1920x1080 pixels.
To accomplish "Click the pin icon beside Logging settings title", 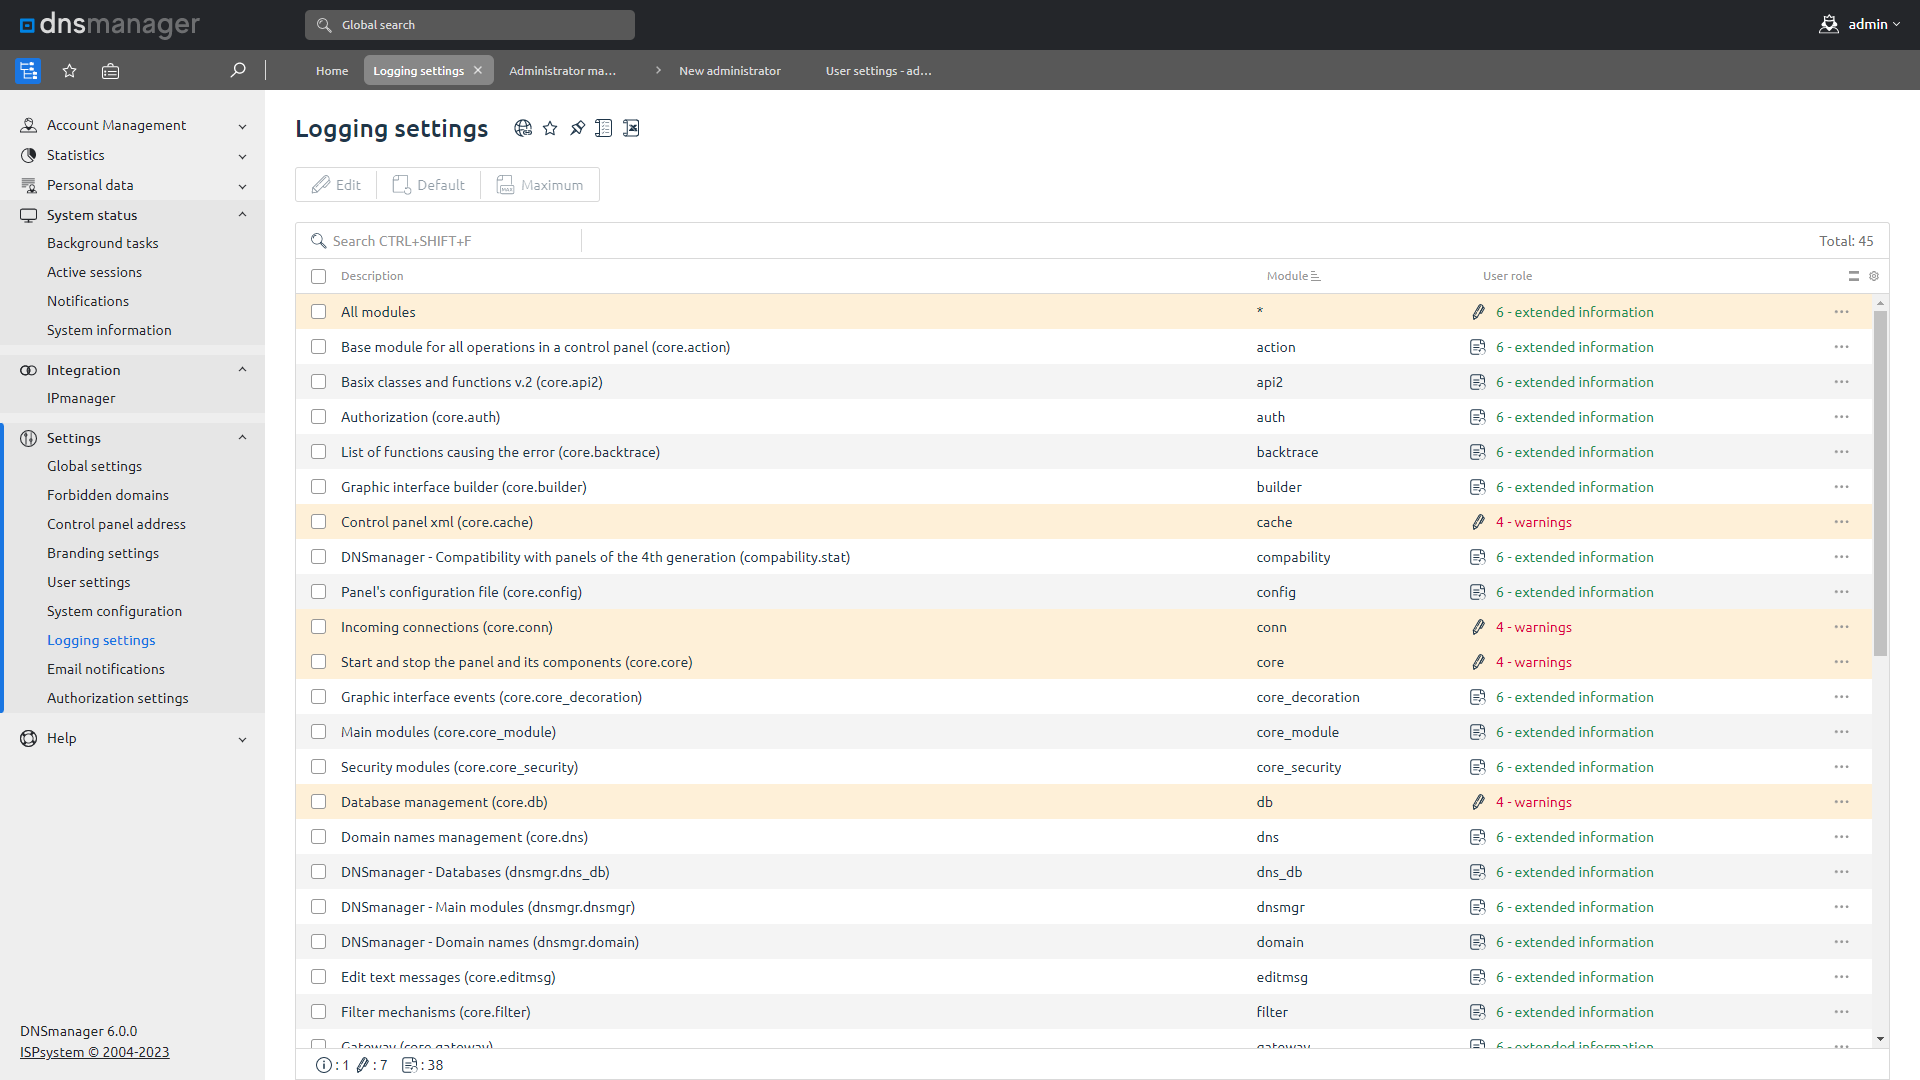I will (577, 128).
